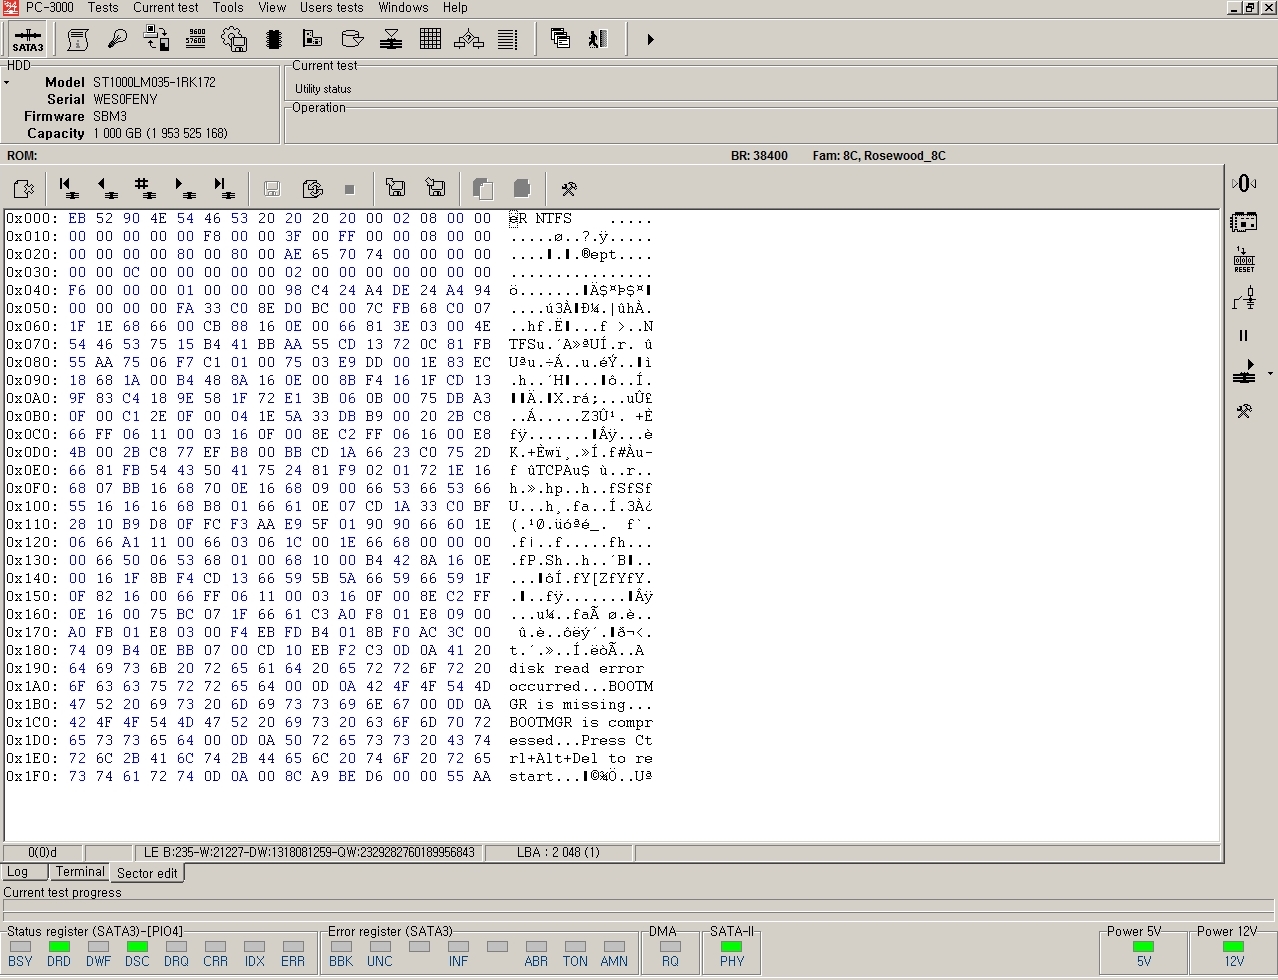Click the 'Fam: 8C, Rosewood_8C' family text

pyautogui.click(x=879, y=156)
